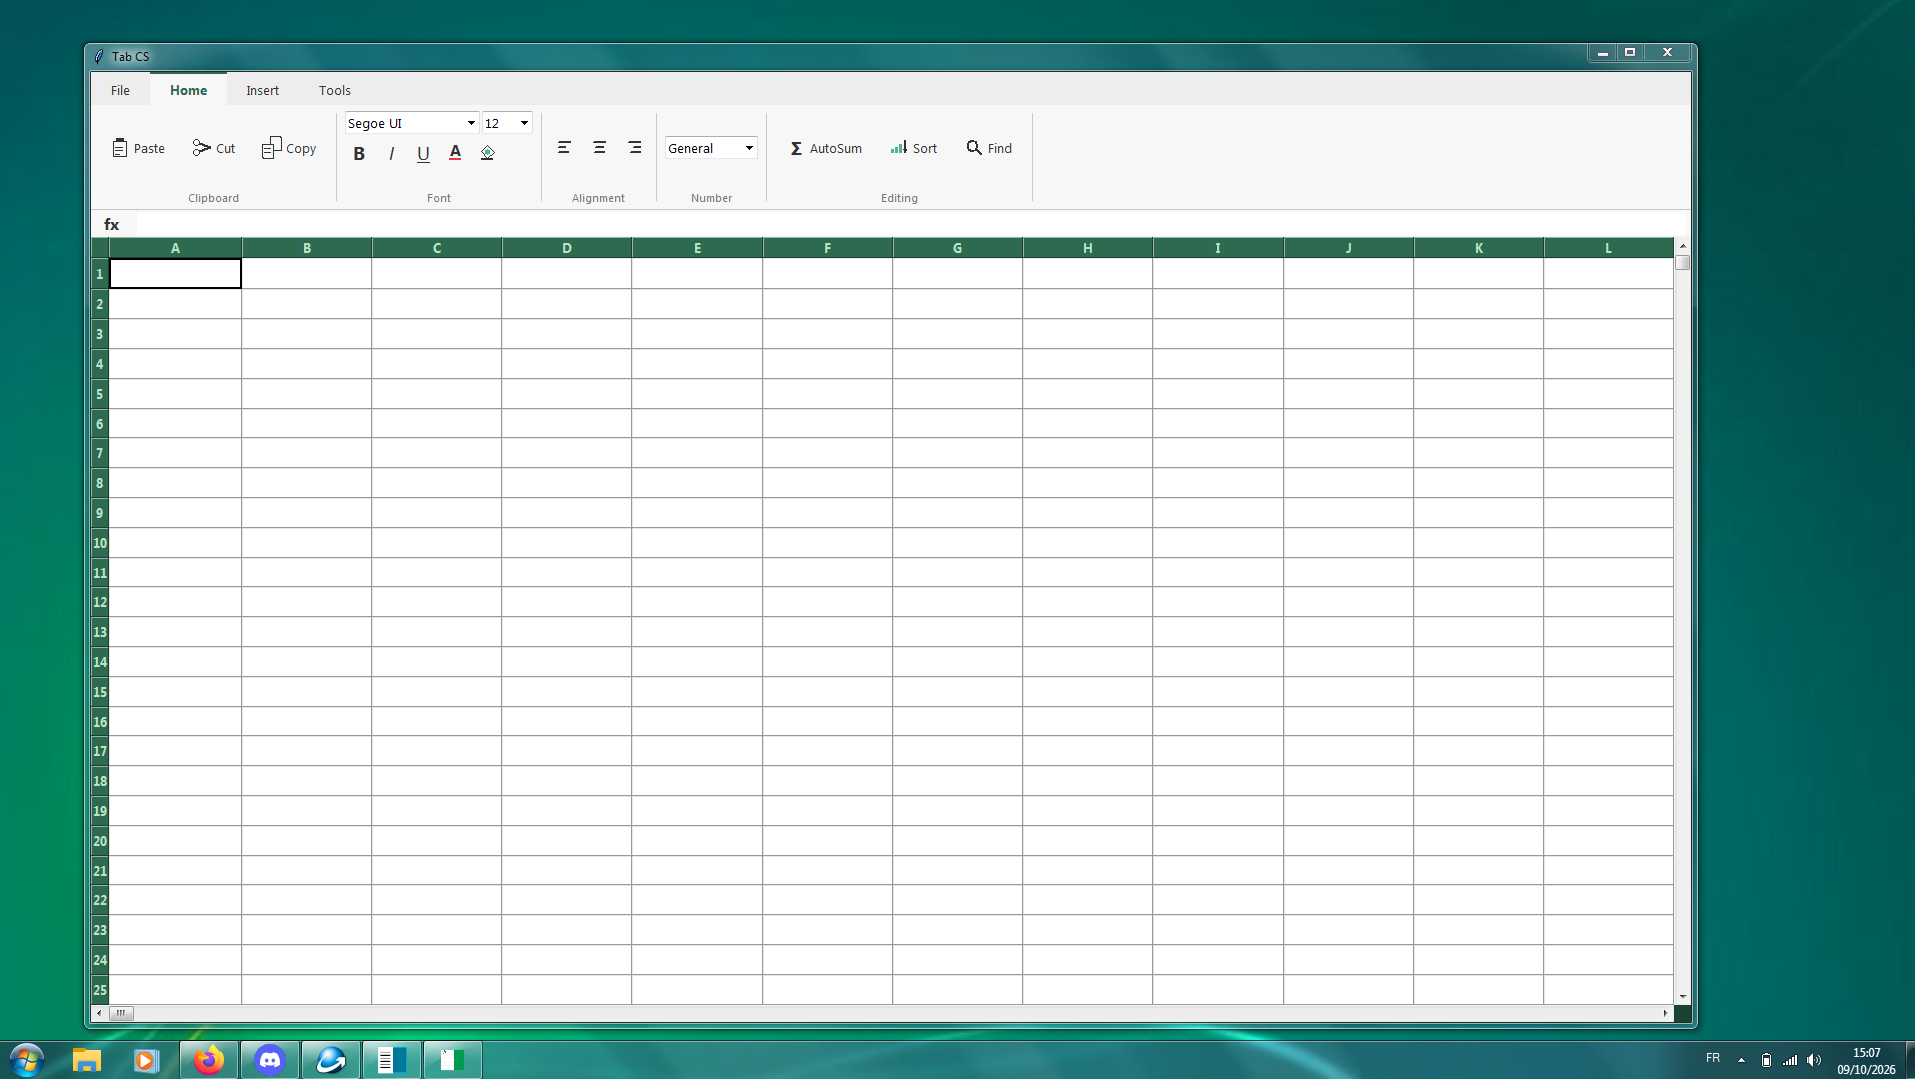
Task: Open File Explorer from the taskbar
Action: coord(87,1060)
